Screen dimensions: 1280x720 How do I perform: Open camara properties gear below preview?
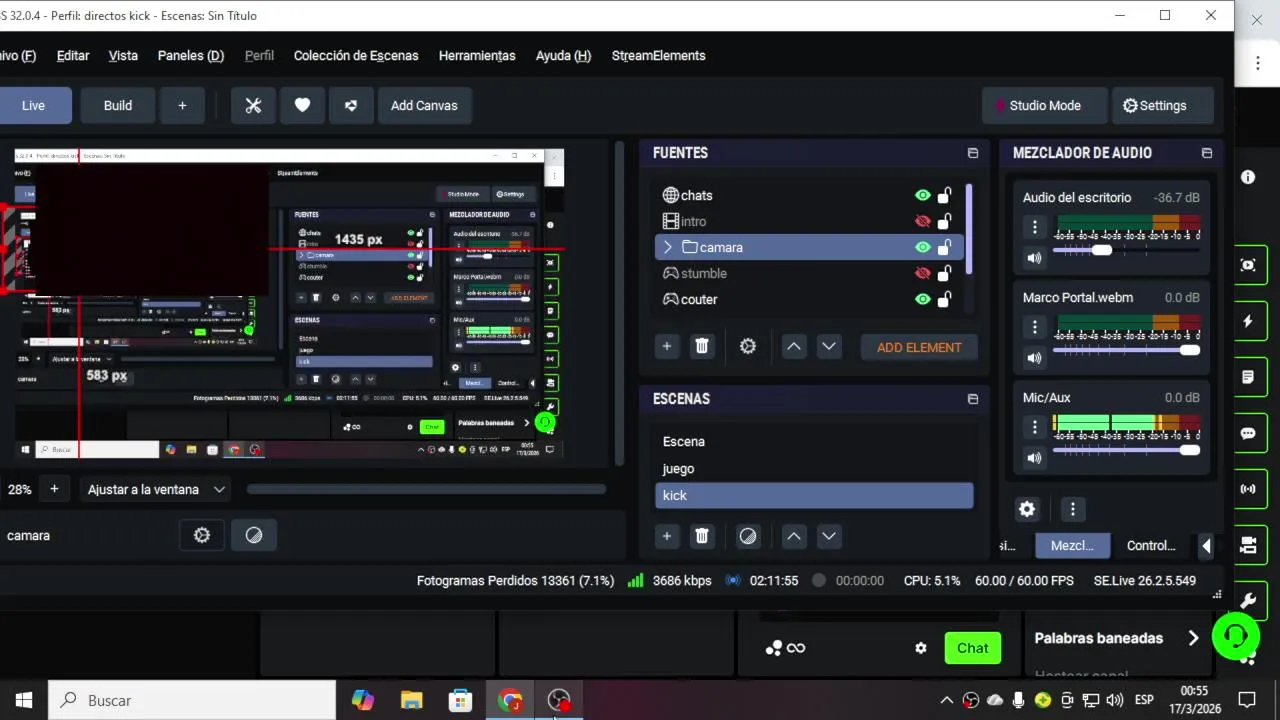point(202,535)
